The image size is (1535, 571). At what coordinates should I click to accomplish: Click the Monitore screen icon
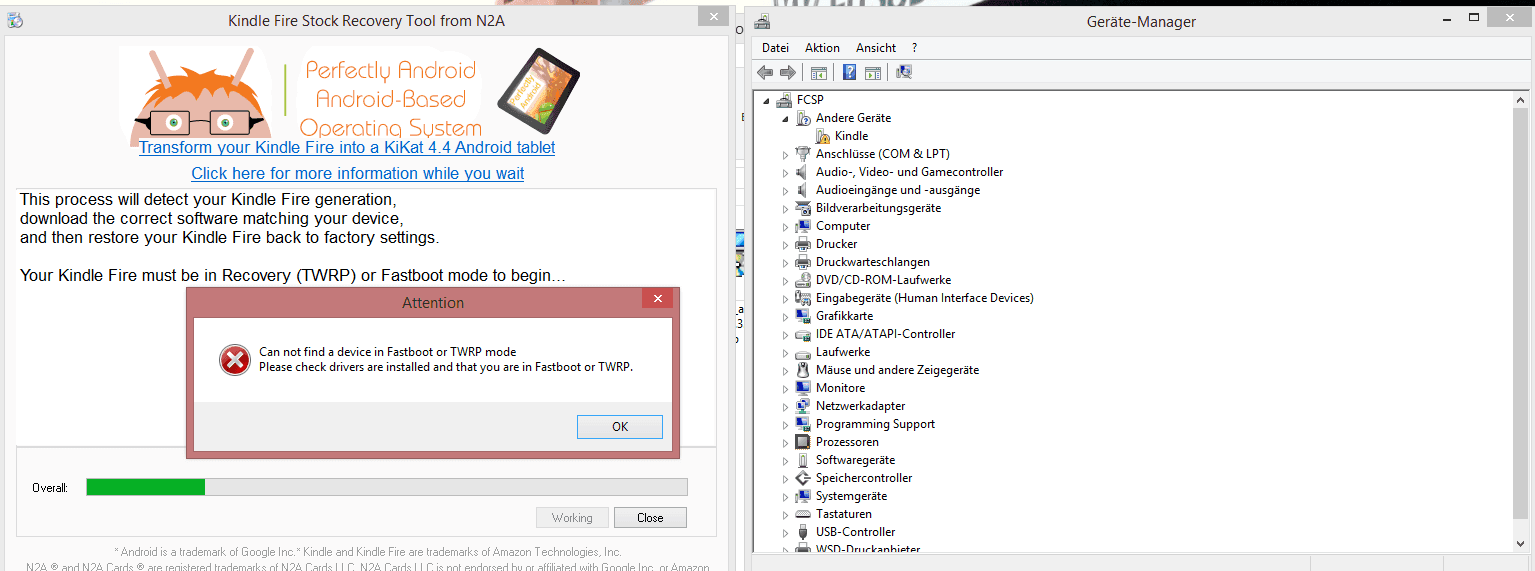click(x=803, y=388)
